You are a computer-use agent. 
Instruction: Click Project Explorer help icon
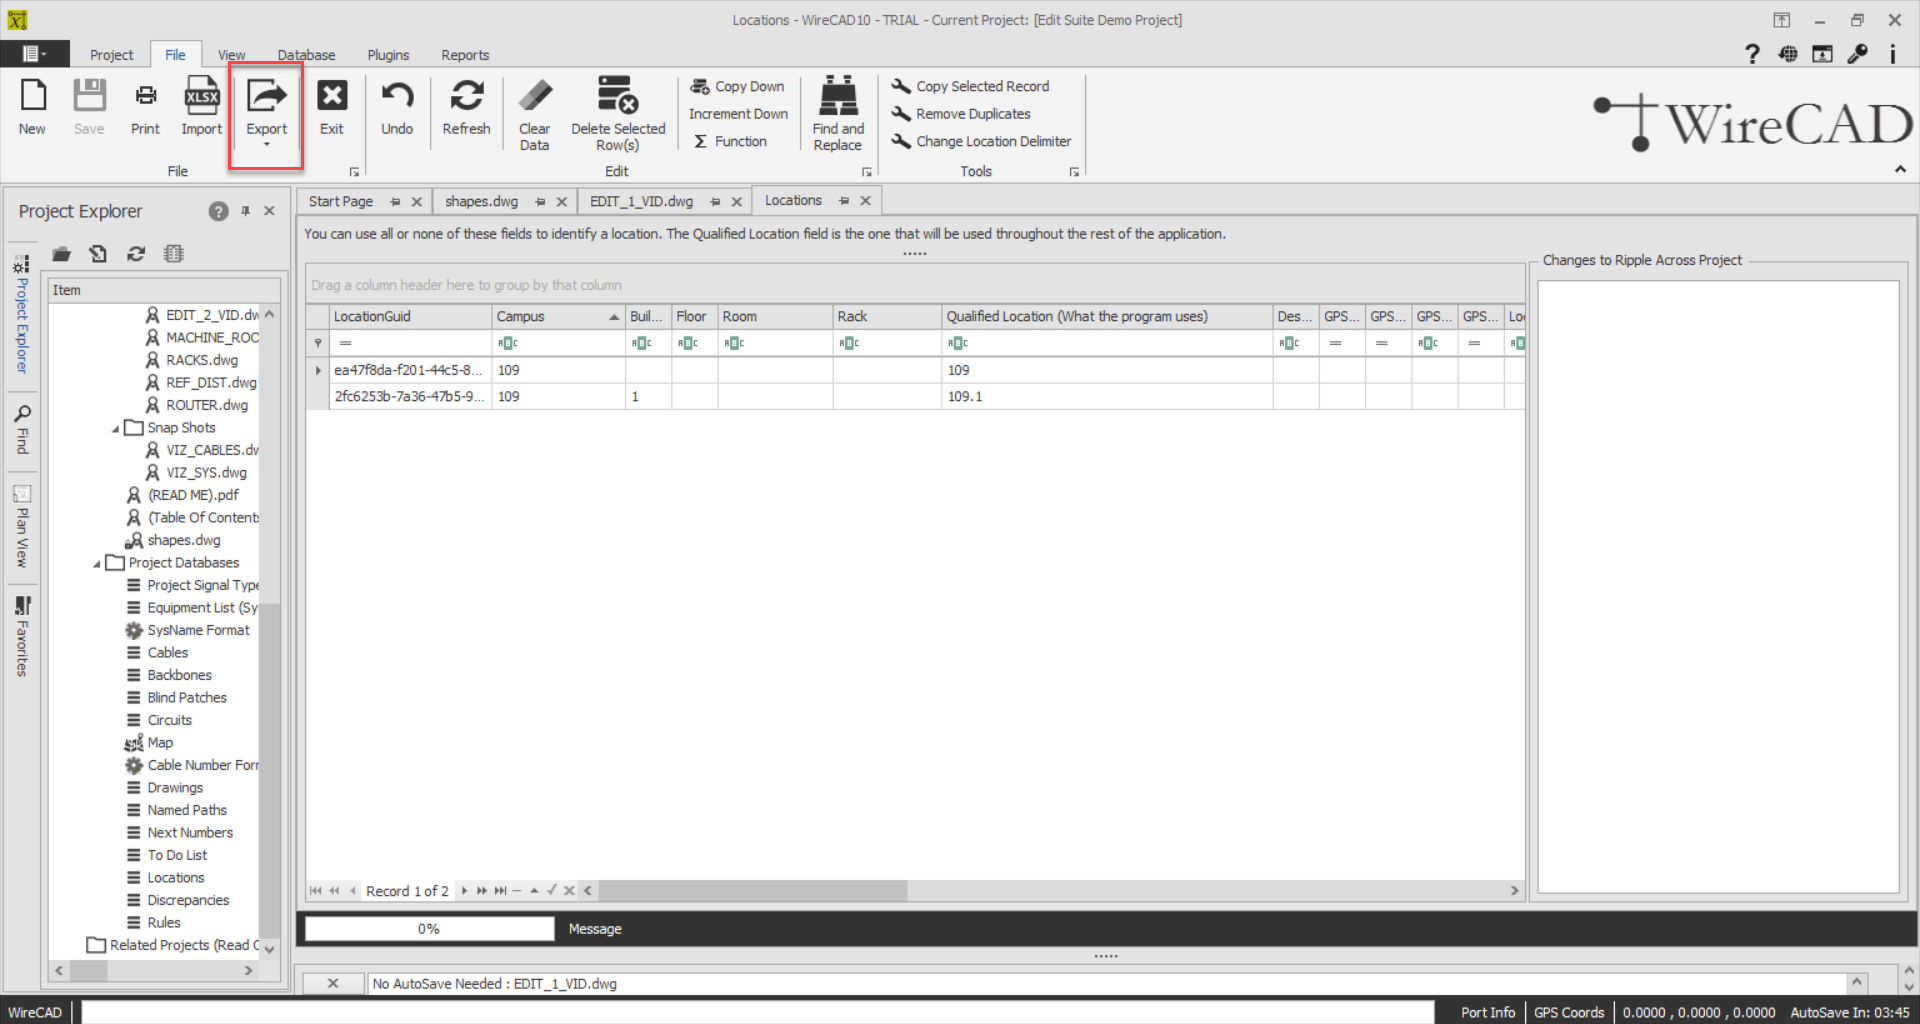coord(218,211)
